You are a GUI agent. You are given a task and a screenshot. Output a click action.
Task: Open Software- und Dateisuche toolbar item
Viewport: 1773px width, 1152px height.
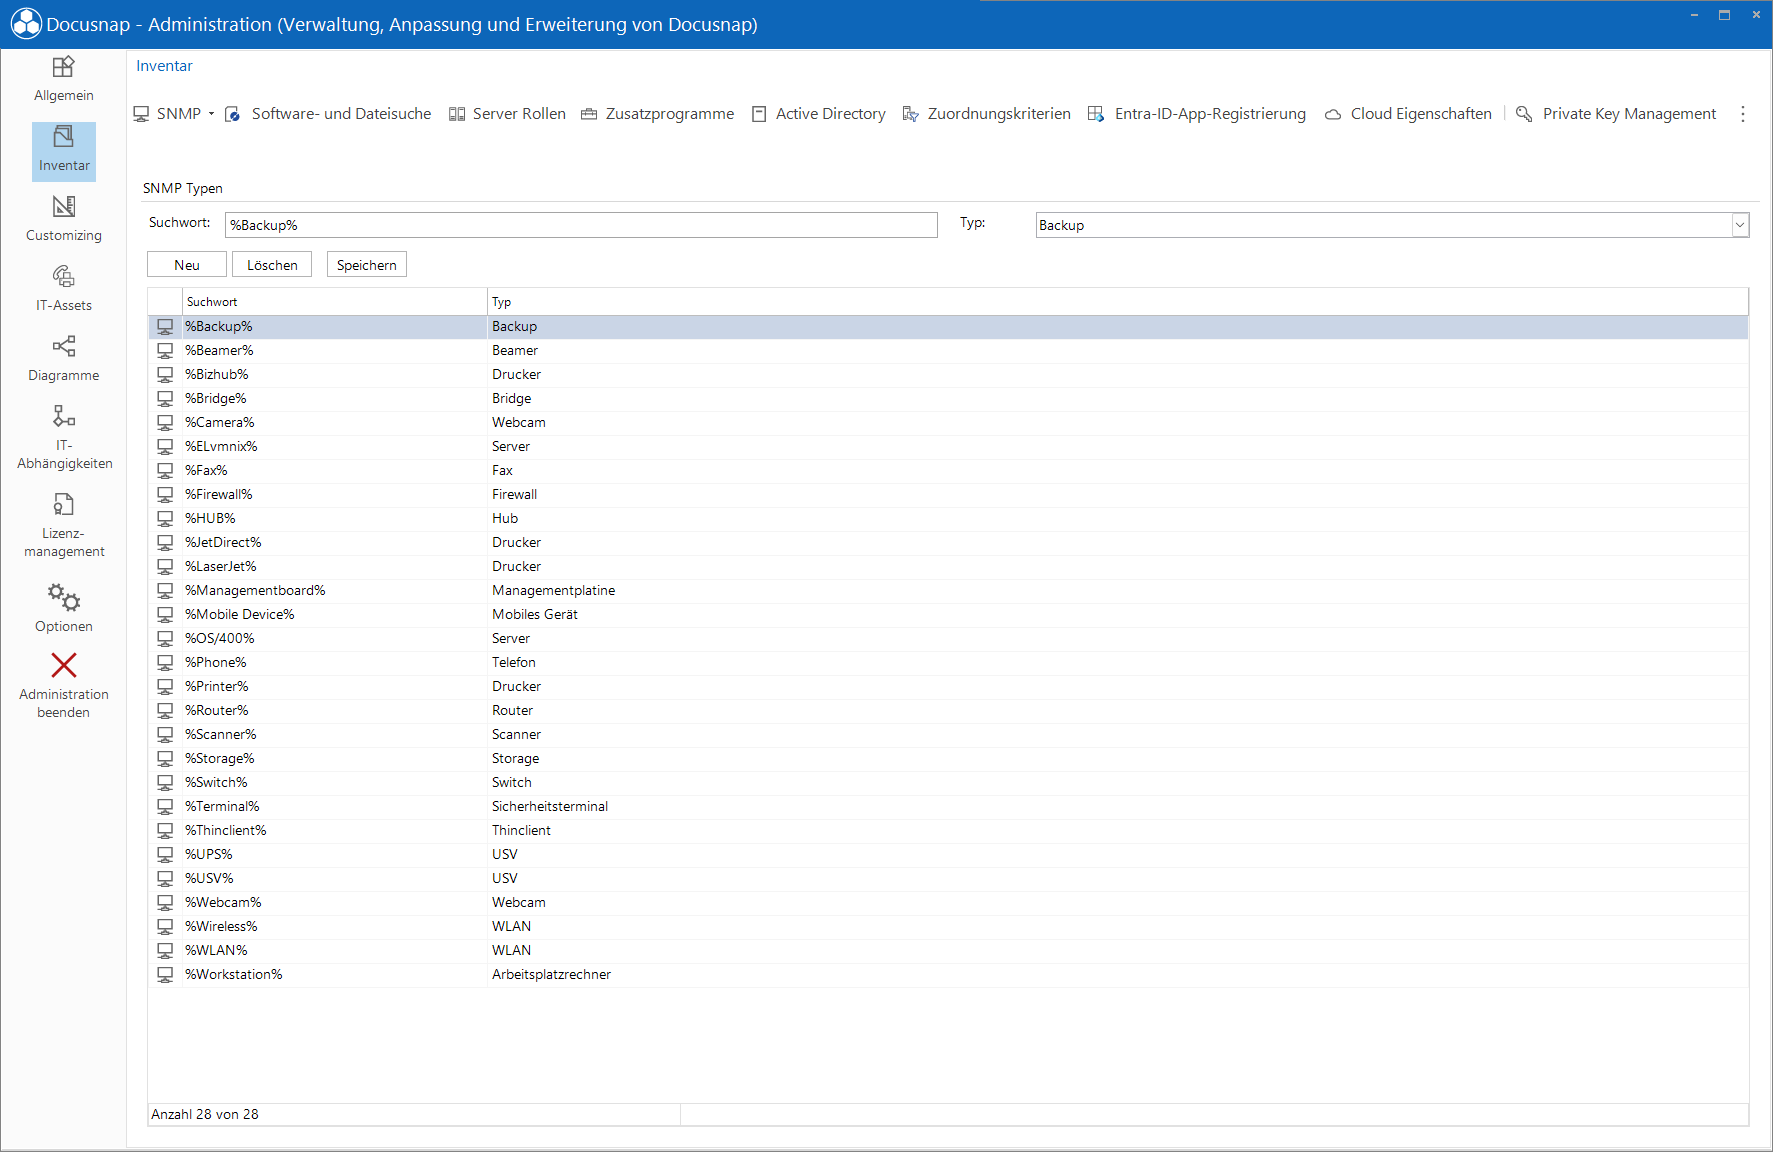pos(329,114)
